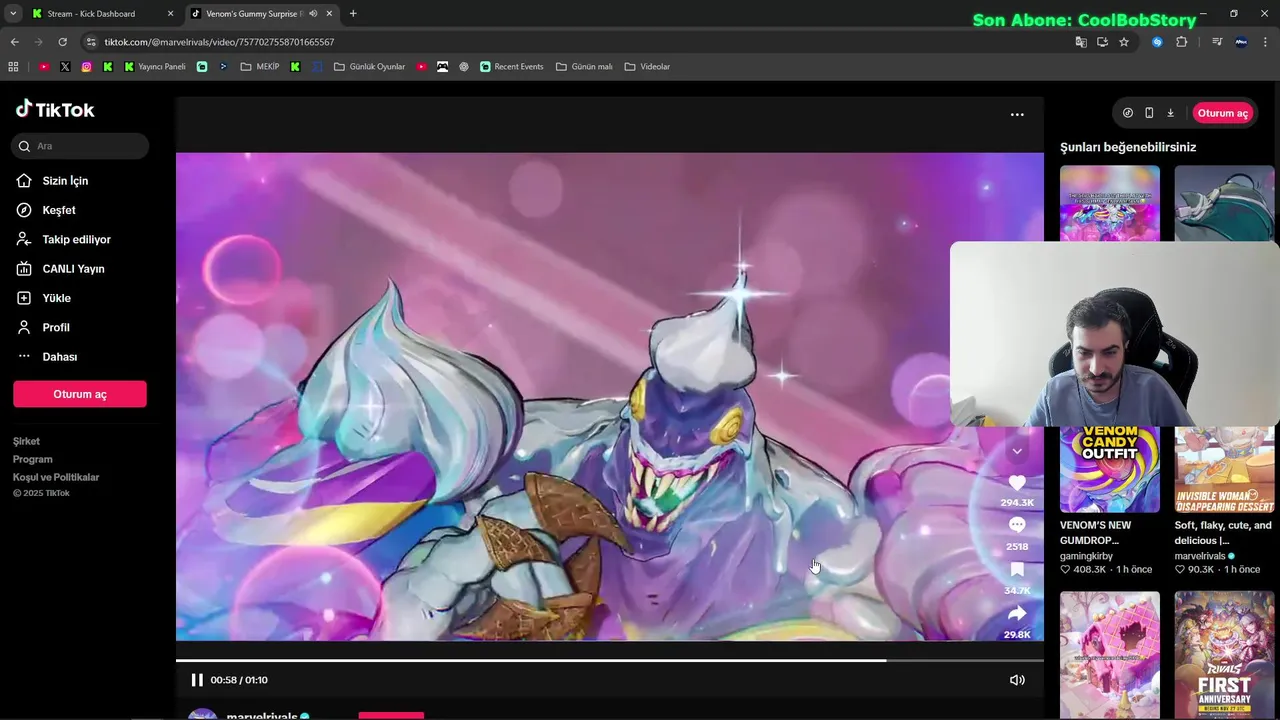Open Rivals First Anniversary video thumbnail
This screenshot has width=1280, height=720.
(1225, 655)
